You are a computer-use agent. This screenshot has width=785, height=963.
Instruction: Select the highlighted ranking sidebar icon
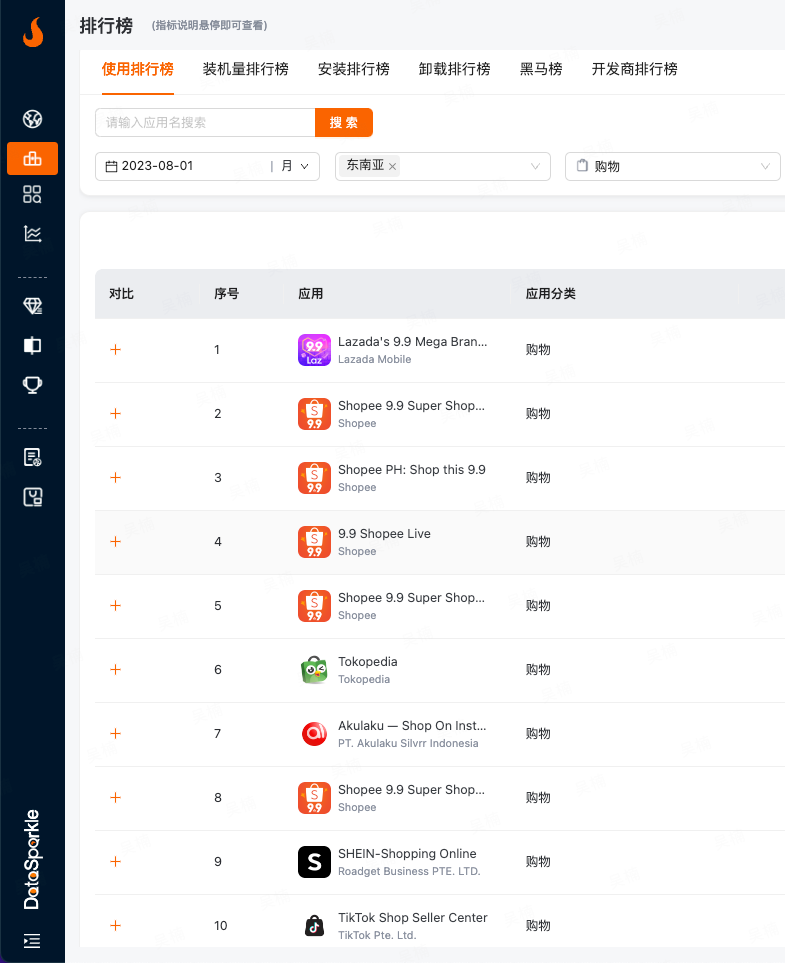pos(33,158)
